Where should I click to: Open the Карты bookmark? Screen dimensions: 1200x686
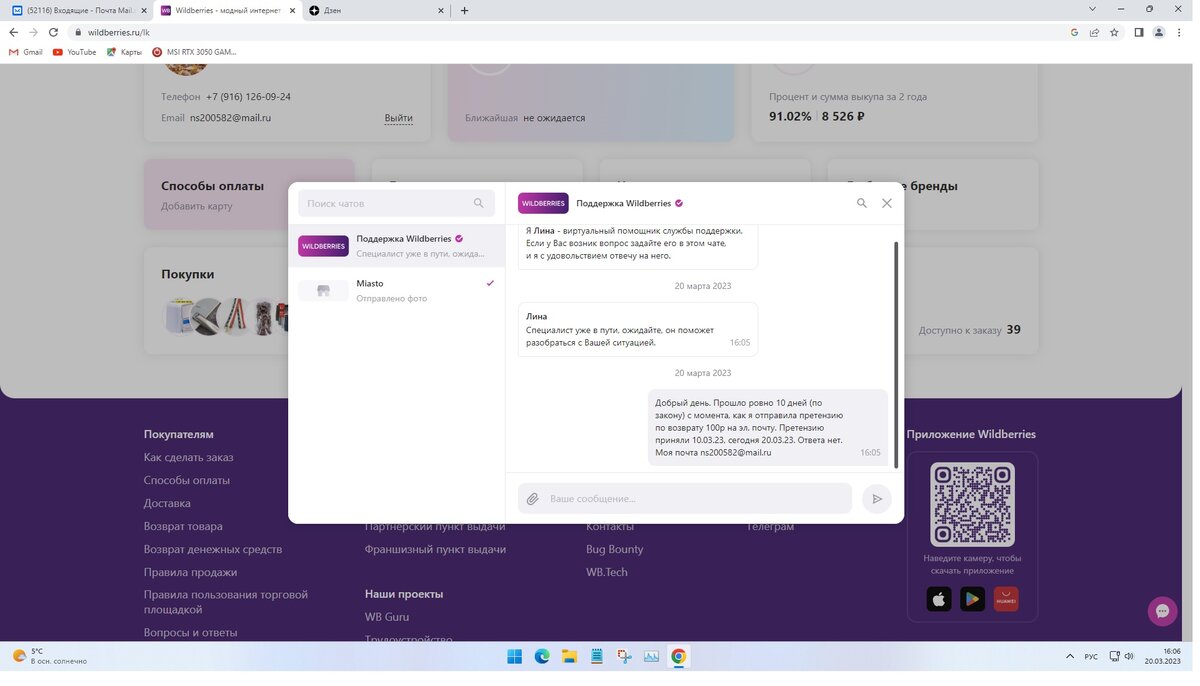(x=124, y=52)
